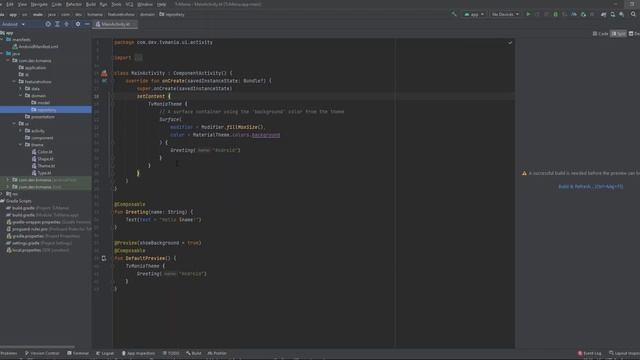Click Collapse All in the project panel header
This screenshot has width=640, height=360.
click(x=67, y=24)
